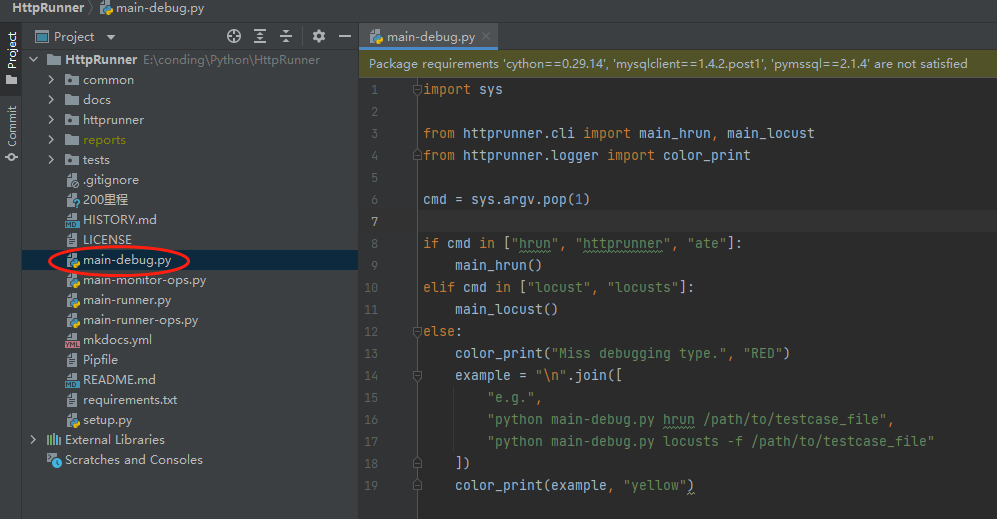Image resolution: width=997 pixels, height=519 pixels.
Task: Click "Miss debugging type." string
Action: (x=638, y=353)
